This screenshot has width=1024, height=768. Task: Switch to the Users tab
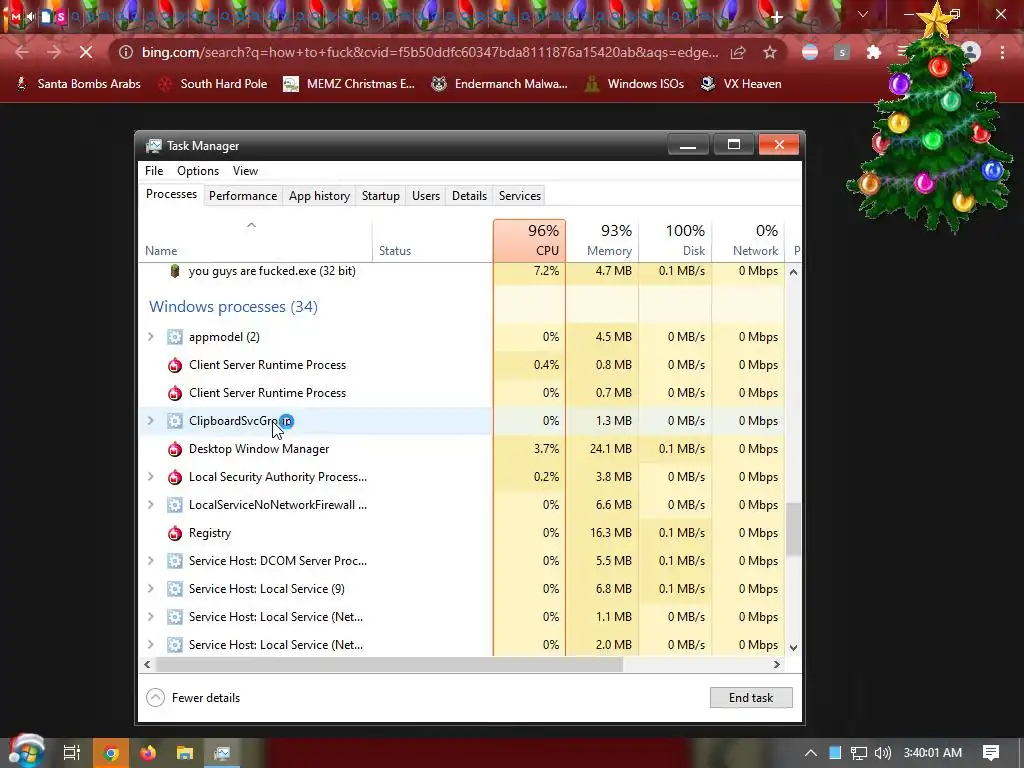426,196
